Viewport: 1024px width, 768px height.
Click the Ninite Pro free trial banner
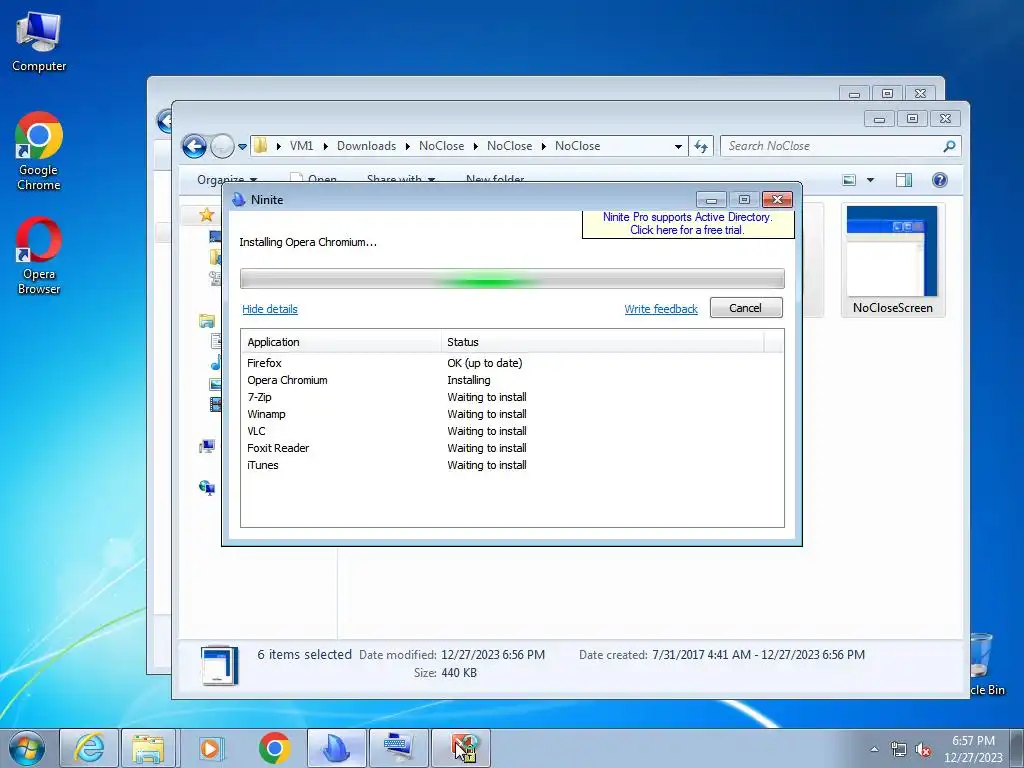[688, 224]
